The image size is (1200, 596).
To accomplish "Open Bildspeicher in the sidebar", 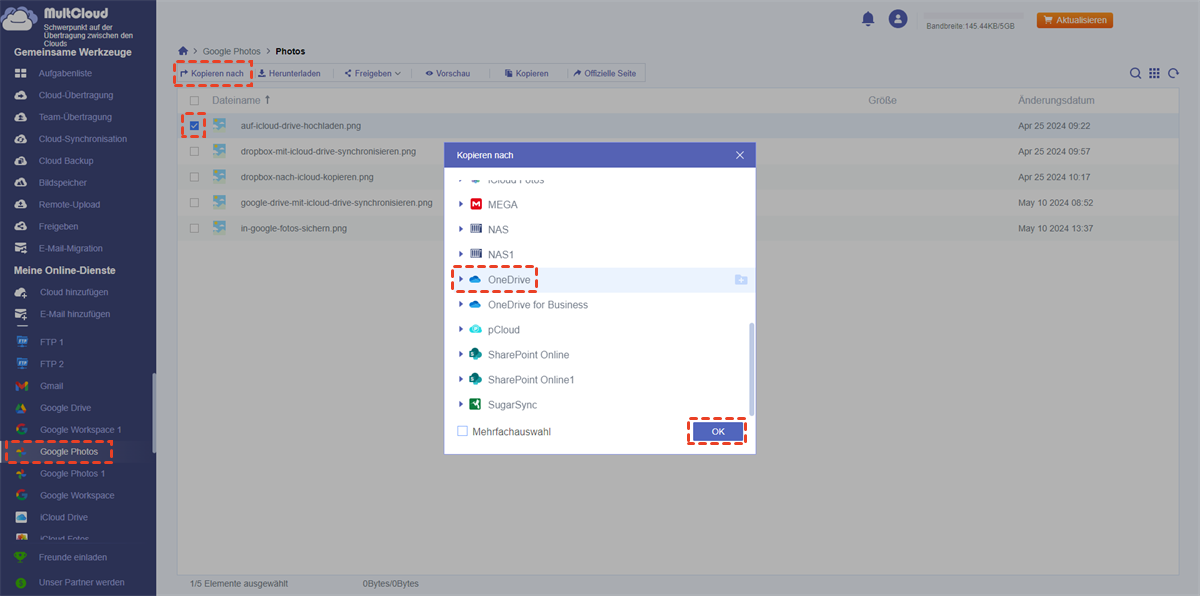I will click(x=63, y=183).
